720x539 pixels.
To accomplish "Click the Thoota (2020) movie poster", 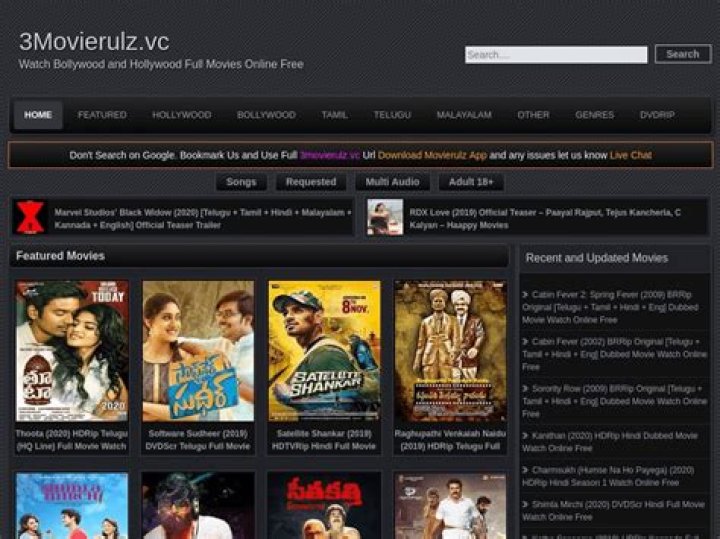I will (x=72, y=351).
